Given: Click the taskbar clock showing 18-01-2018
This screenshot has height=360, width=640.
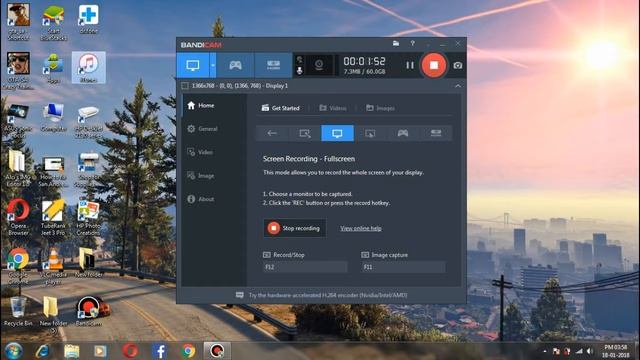Looking at the screenshot, I should (616, 351).
